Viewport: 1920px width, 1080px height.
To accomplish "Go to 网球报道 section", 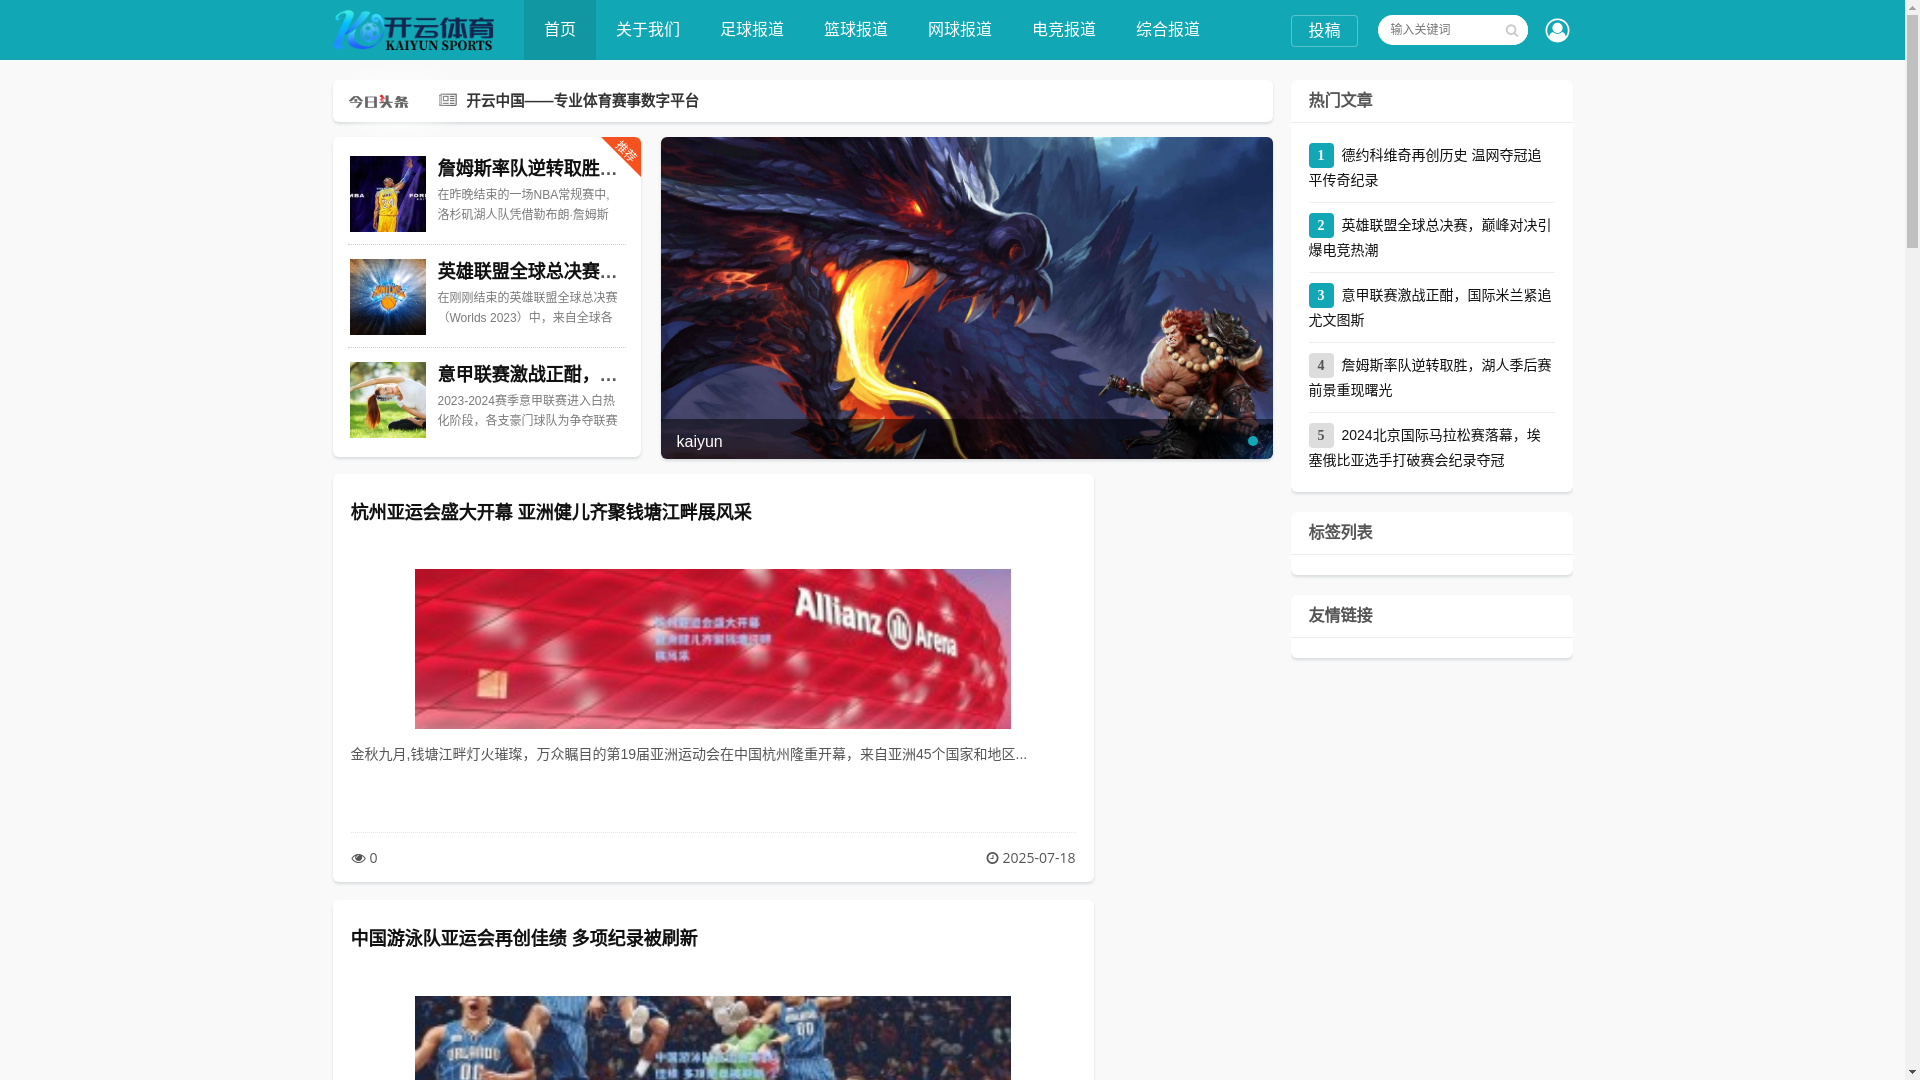I will pyautogui.click(x=960, y=30).
